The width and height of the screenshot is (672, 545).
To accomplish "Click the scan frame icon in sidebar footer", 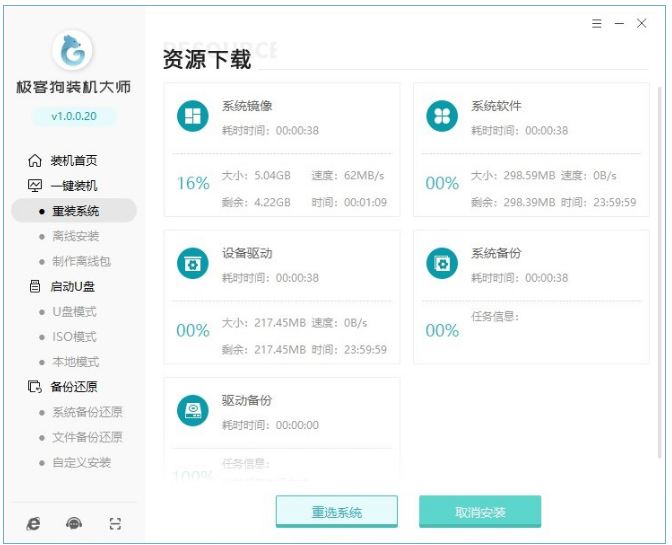I will 114,523.
